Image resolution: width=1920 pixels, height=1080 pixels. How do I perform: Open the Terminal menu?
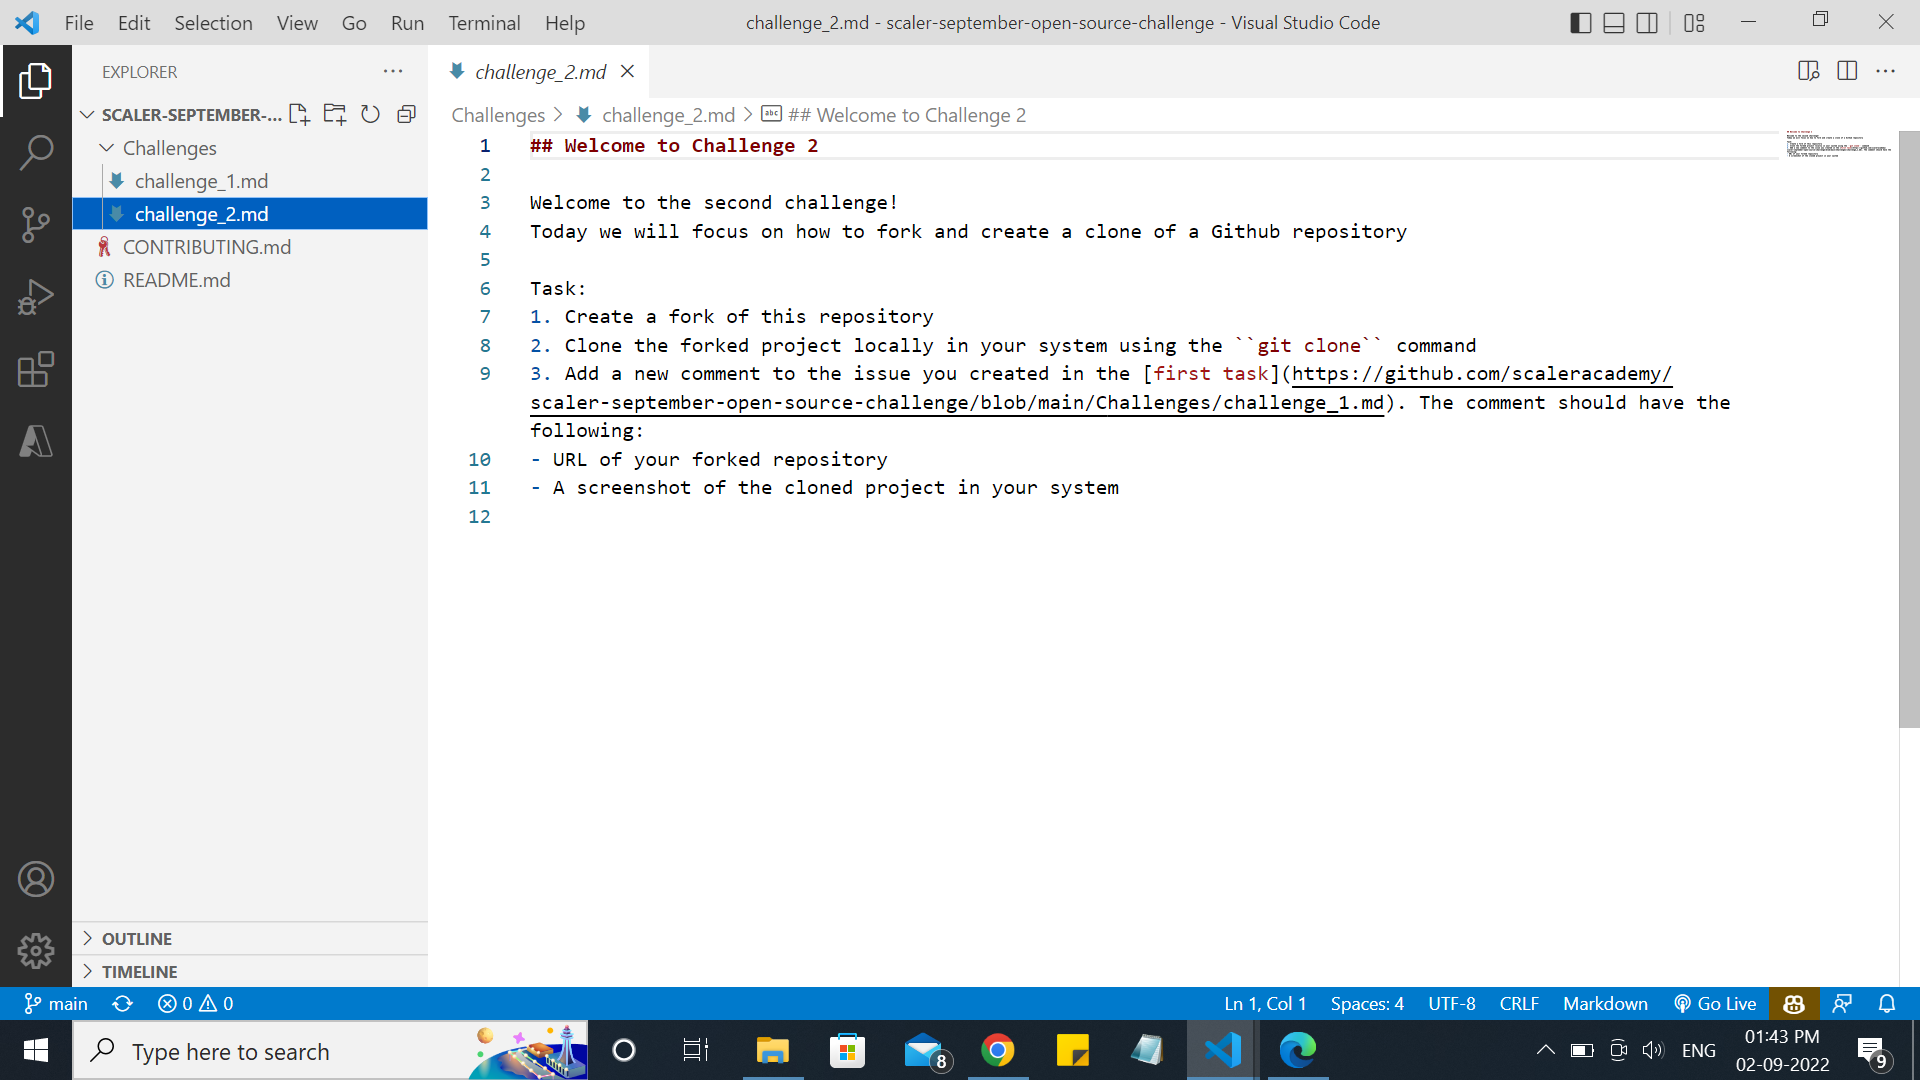pos(484,22)
